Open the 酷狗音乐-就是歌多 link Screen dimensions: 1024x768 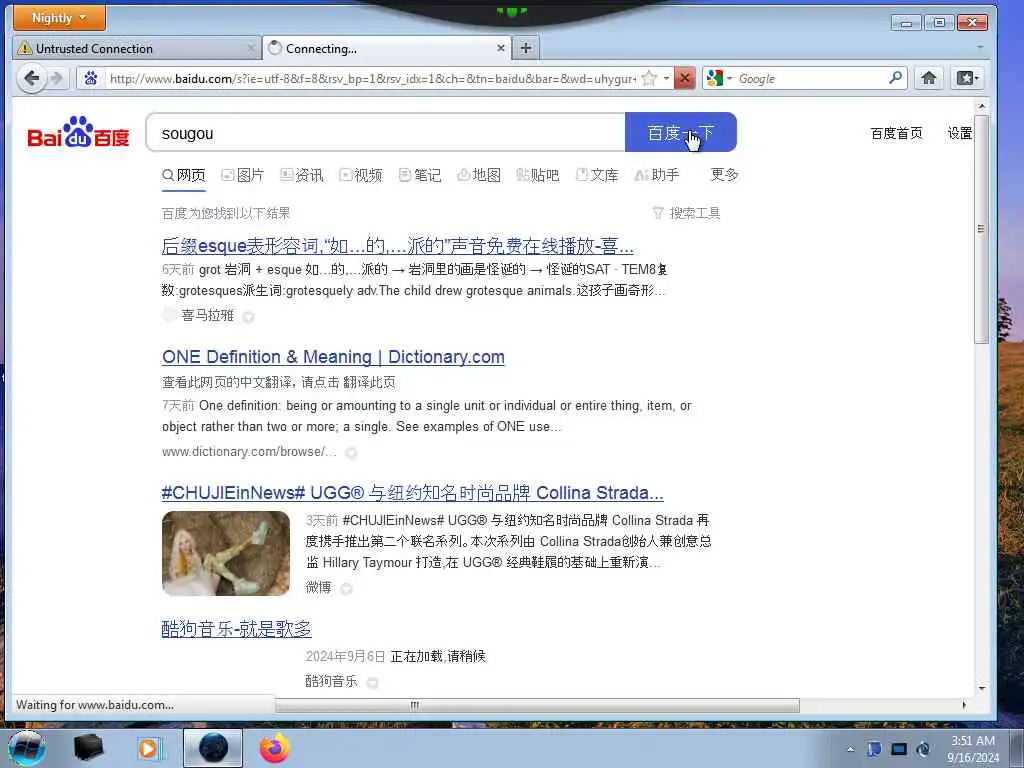[236, 629]
